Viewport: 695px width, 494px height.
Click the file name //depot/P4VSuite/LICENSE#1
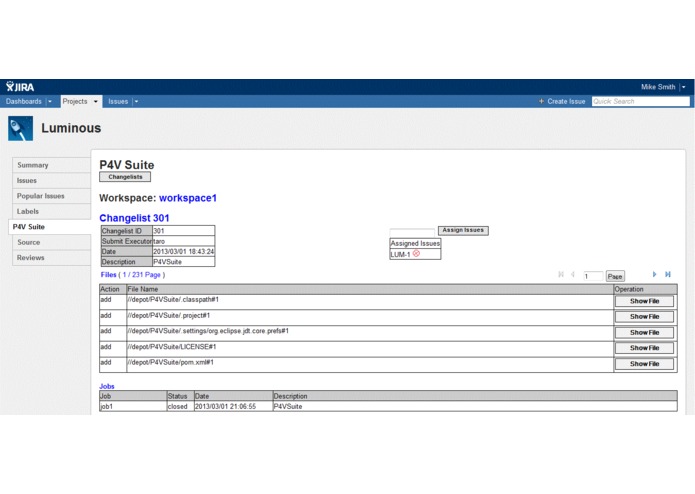click(172, 347)
